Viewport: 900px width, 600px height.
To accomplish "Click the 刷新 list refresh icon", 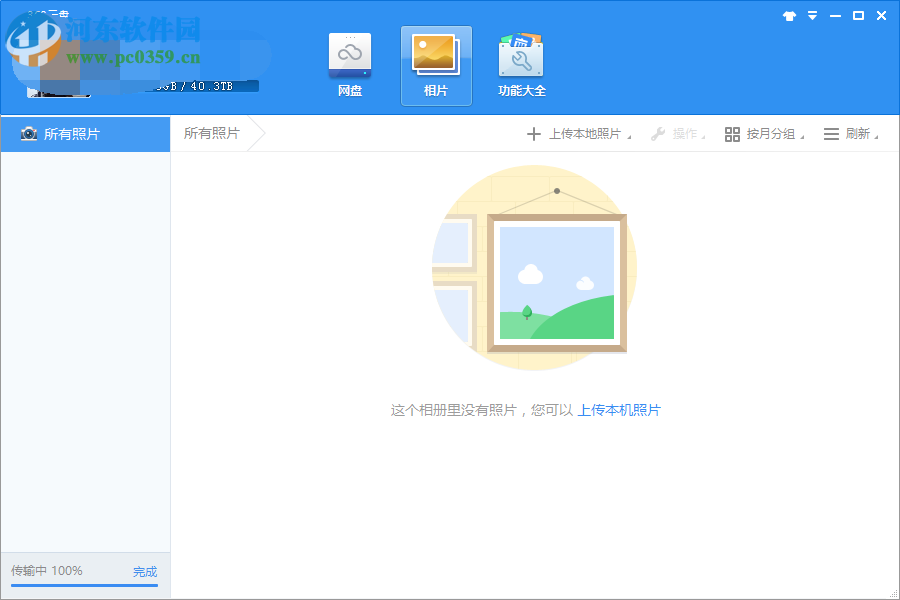I will [x=832, y=132].
